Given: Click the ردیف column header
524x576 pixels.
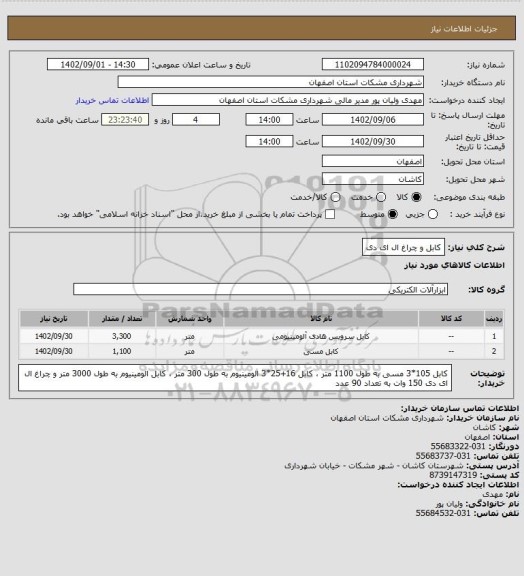Looking at the screenshot, I should click(494, 319).
